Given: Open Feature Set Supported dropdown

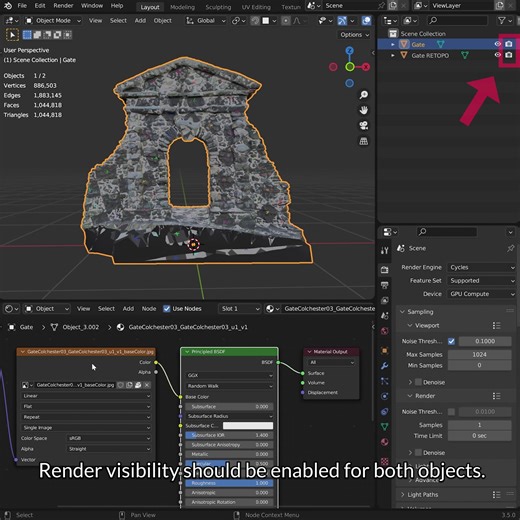Looking at the screenshot, I should (481, 281).
